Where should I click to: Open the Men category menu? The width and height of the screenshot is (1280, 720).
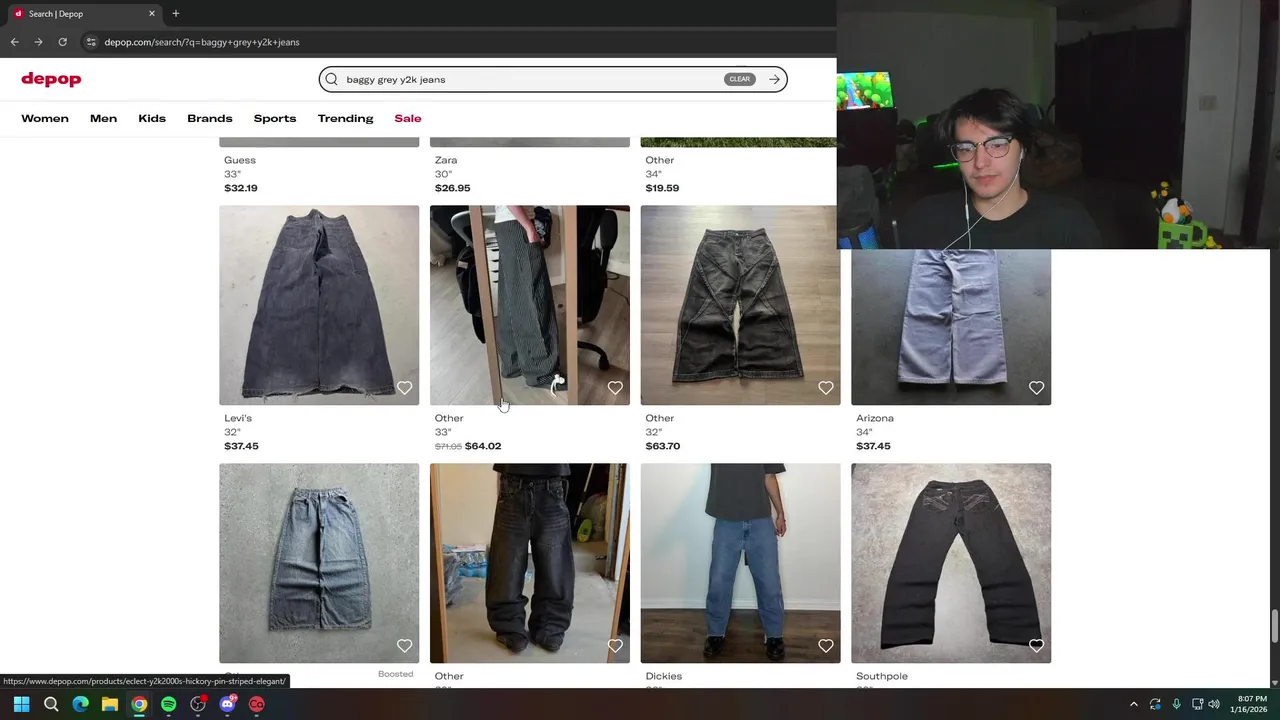coord(103,118)
